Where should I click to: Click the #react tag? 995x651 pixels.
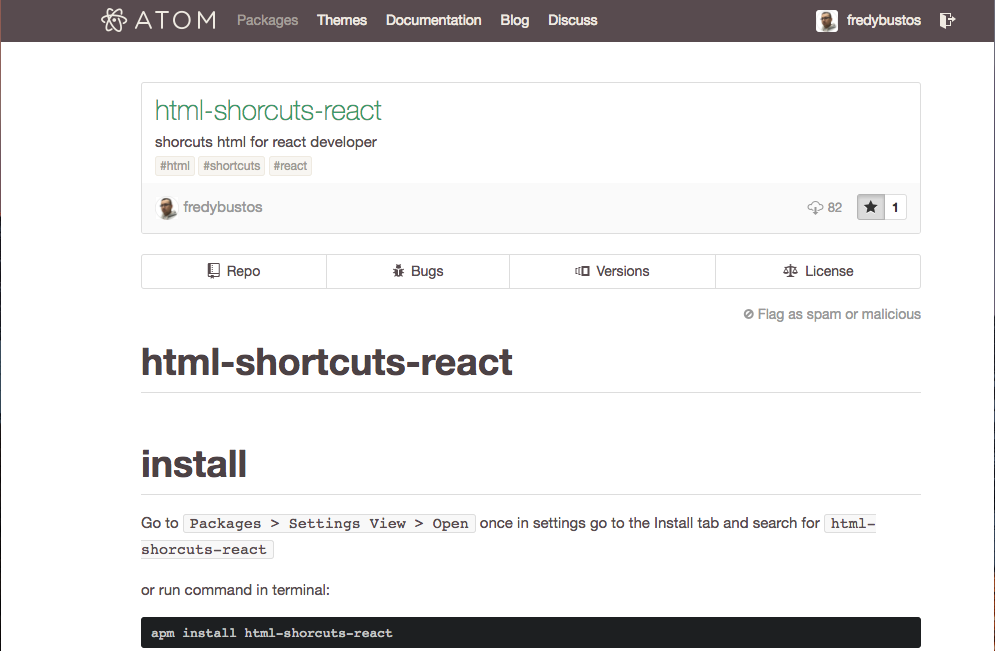pyautogui.click(x=290, y=165)
